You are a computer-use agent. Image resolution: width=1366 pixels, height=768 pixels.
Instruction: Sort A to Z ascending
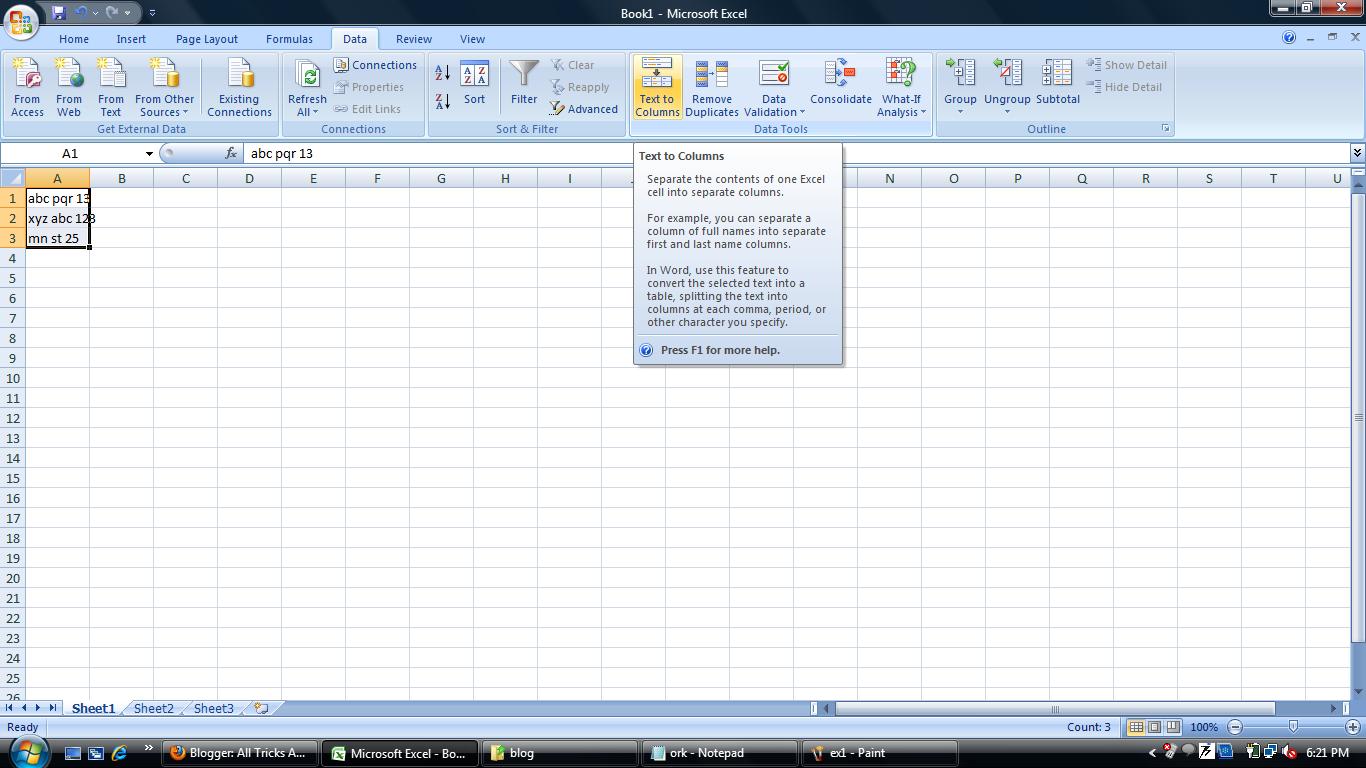tap(442, 72)
